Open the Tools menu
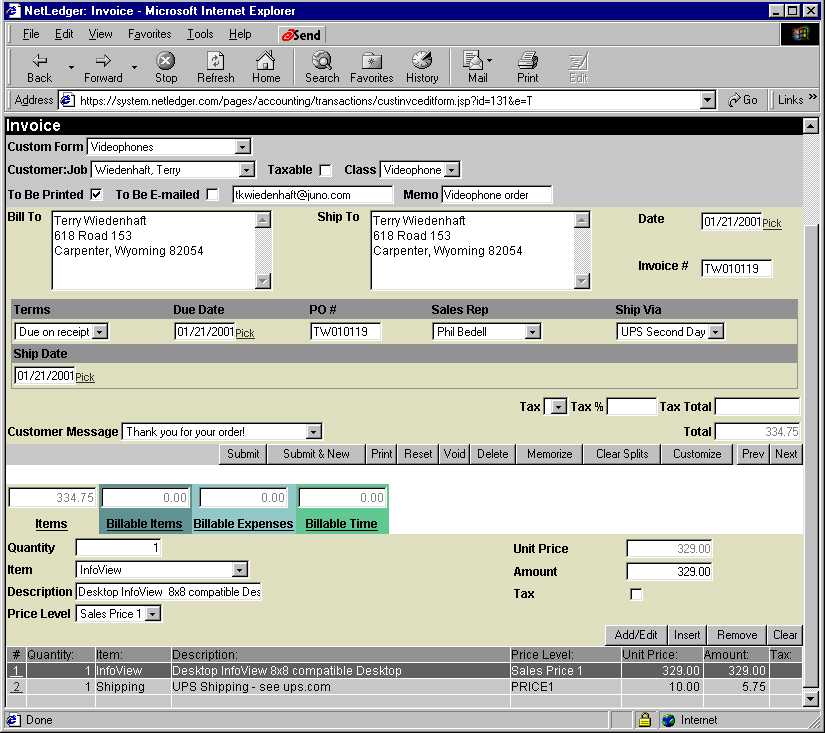The height and width of the screenshot is (733, 825). [x=200, y=34]
